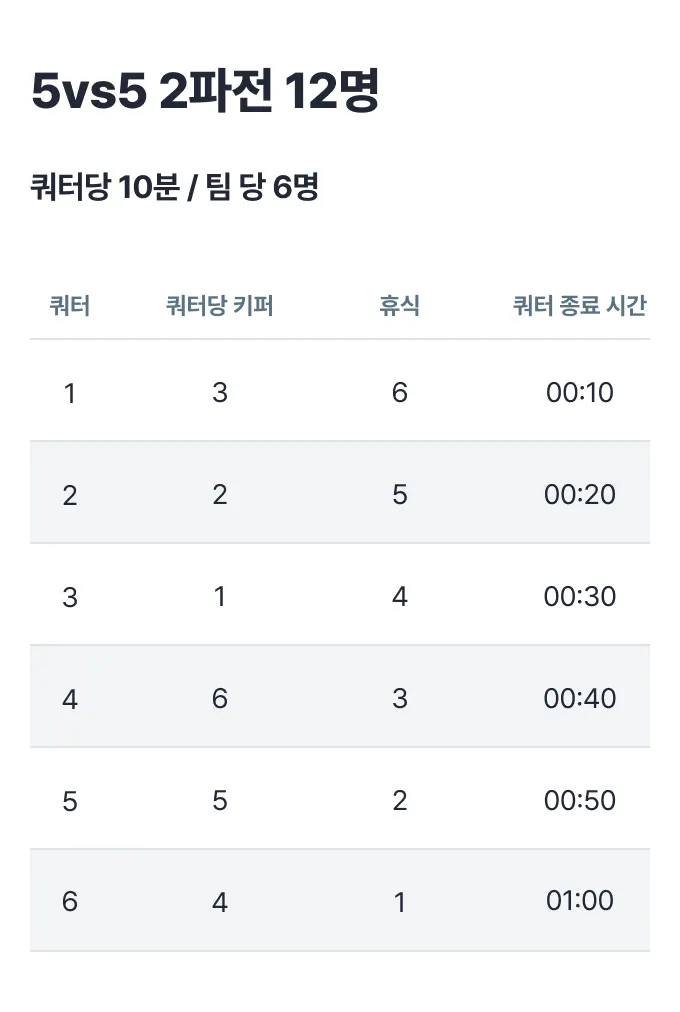Click the 5vs5 2파전 12명 title
The image size is (680, 1012).
206,94
